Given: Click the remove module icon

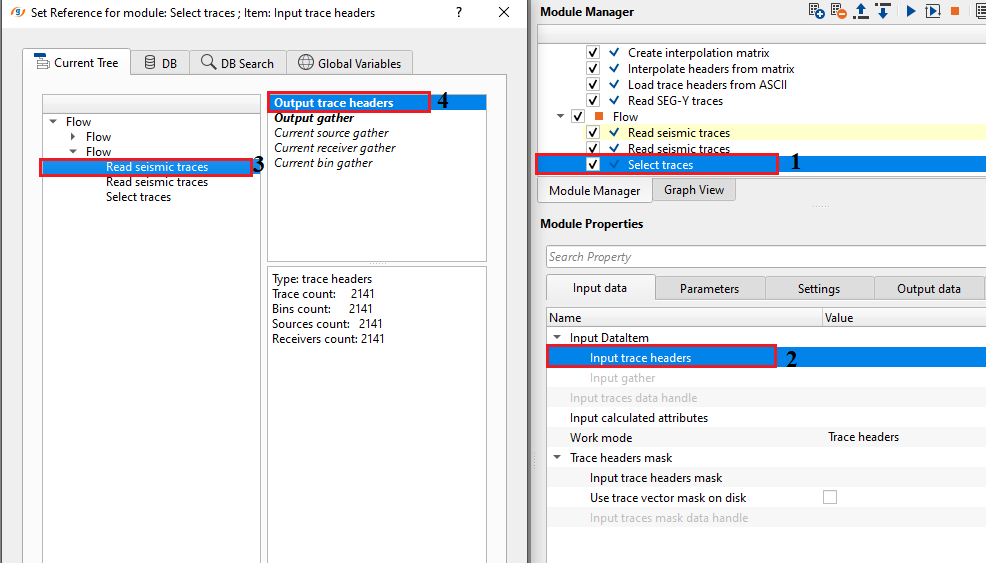Looking at the screenshot, I should pos(839,11).
